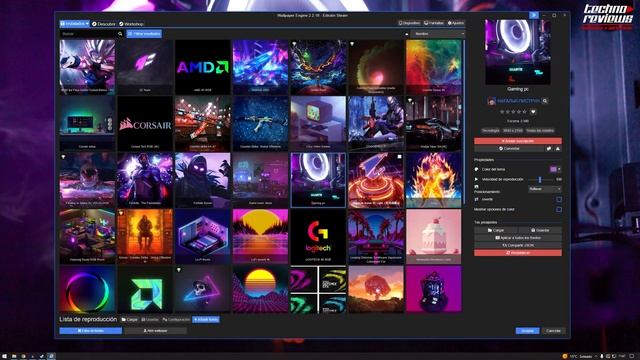Click the Cargar preset button
640x360 pixels.
point(496,230)
